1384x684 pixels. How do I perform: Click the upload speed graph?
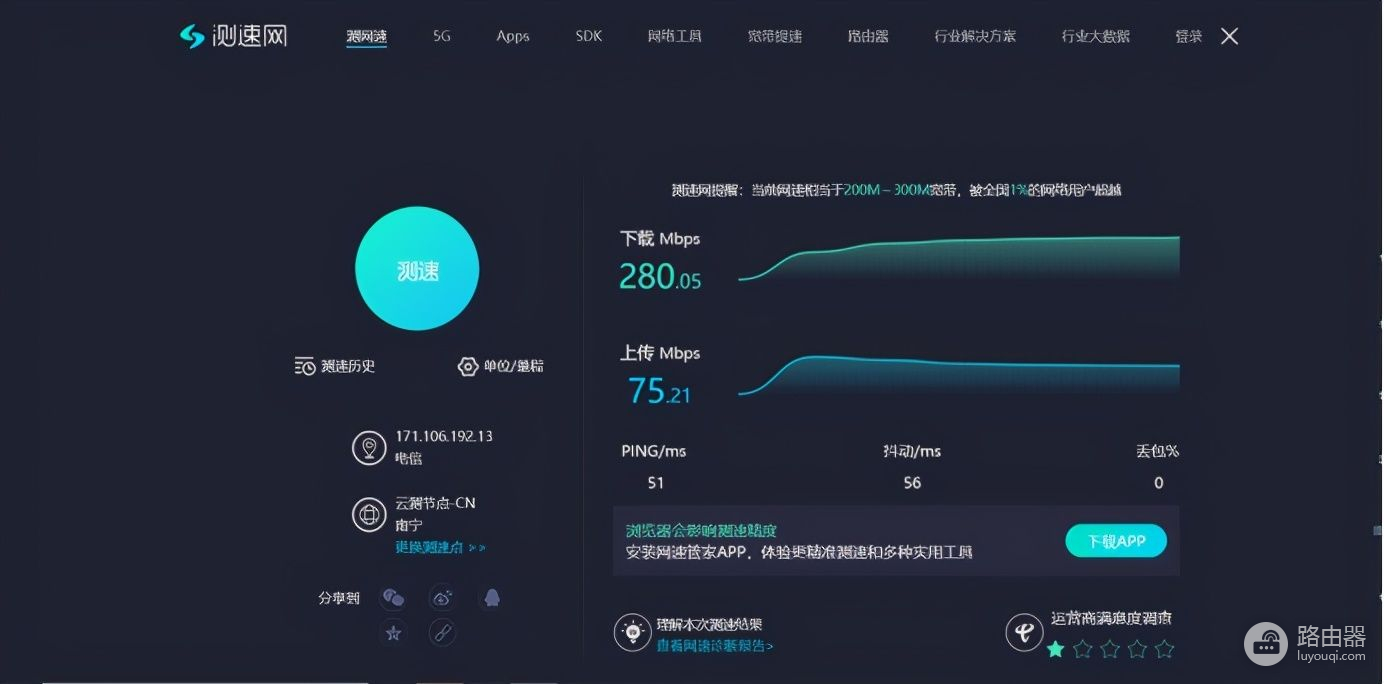(x=959, y=376)
